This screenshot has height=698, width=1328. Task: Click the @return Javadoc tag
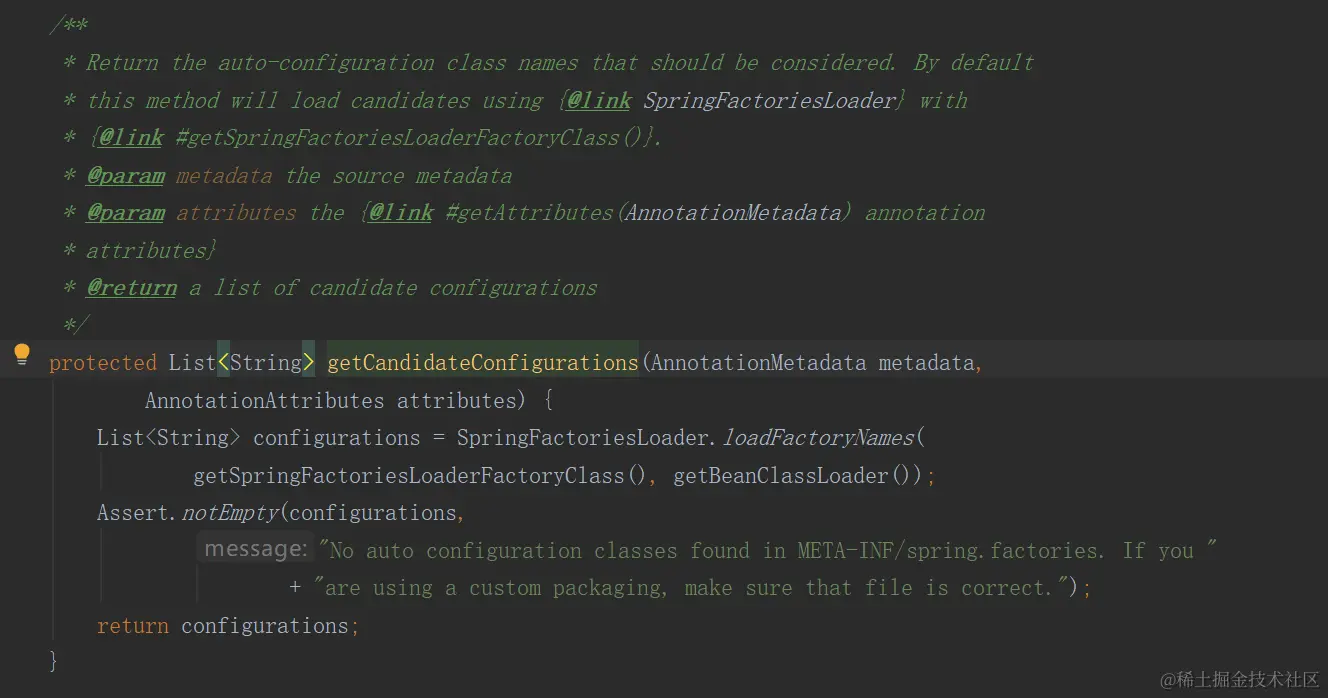click(131, 288)
